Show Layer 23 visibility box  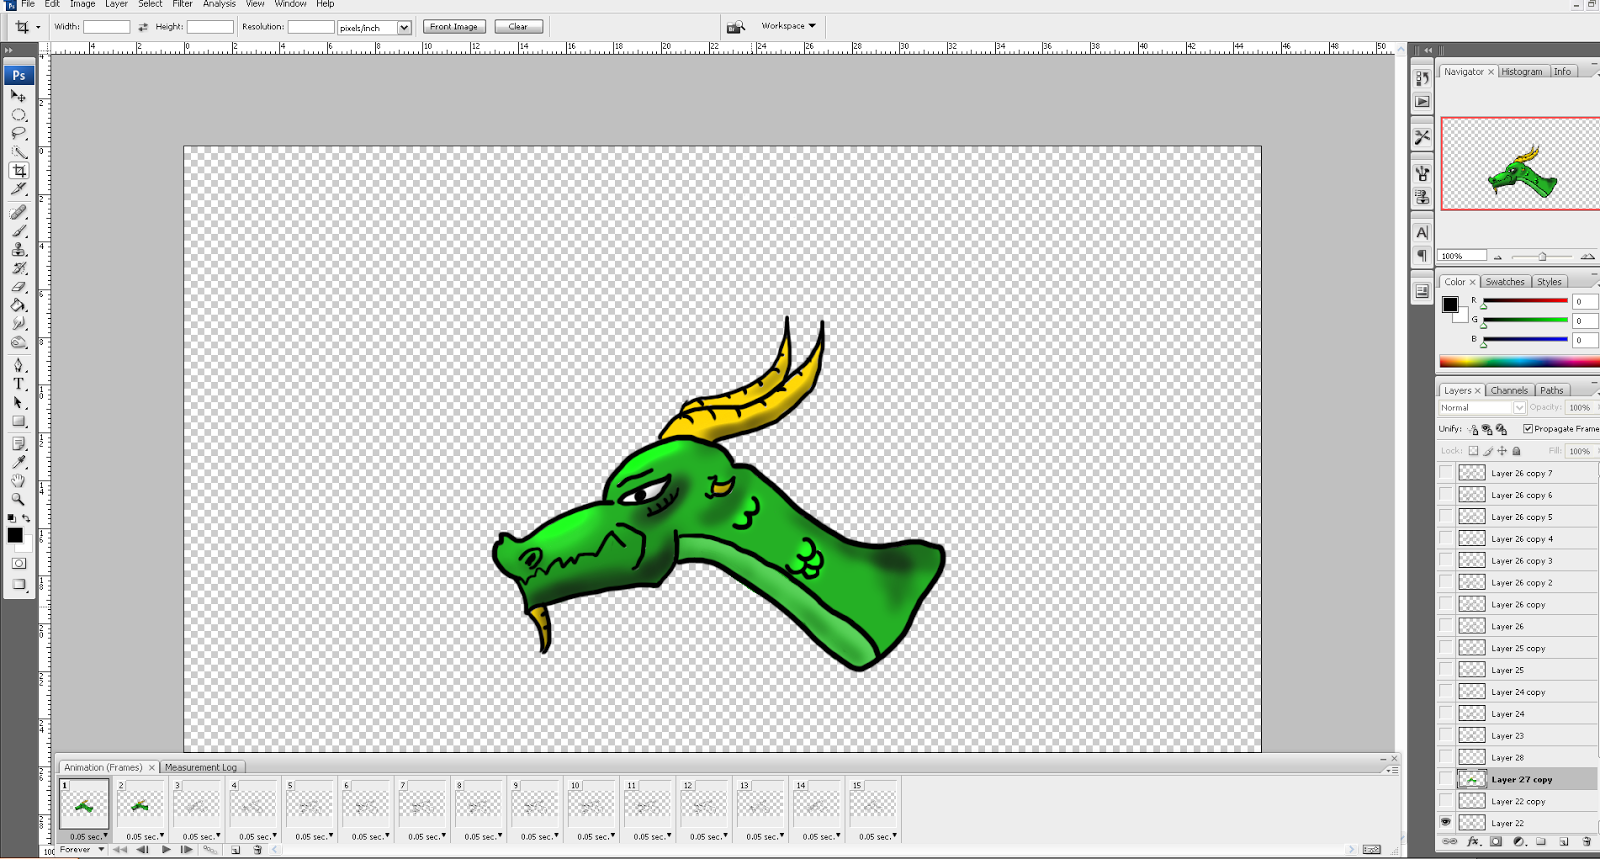point(1445,735)
